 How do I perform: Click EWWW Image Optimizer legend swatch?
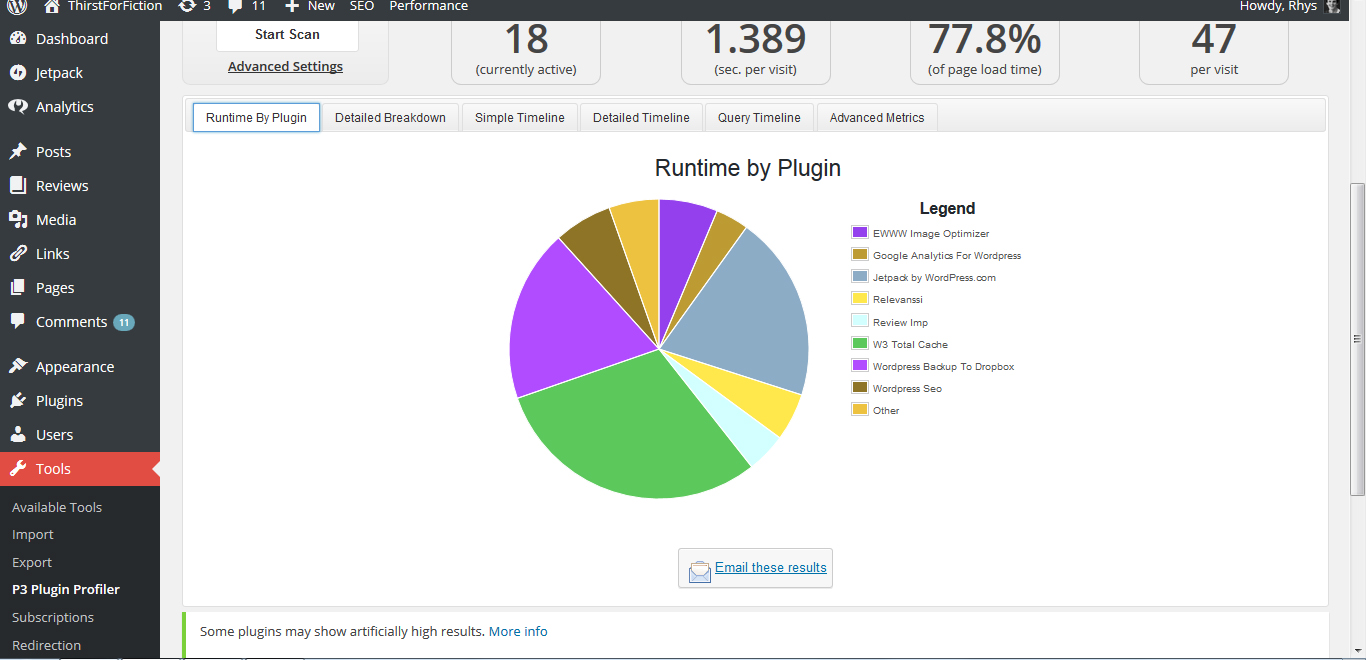coord(860,232)
